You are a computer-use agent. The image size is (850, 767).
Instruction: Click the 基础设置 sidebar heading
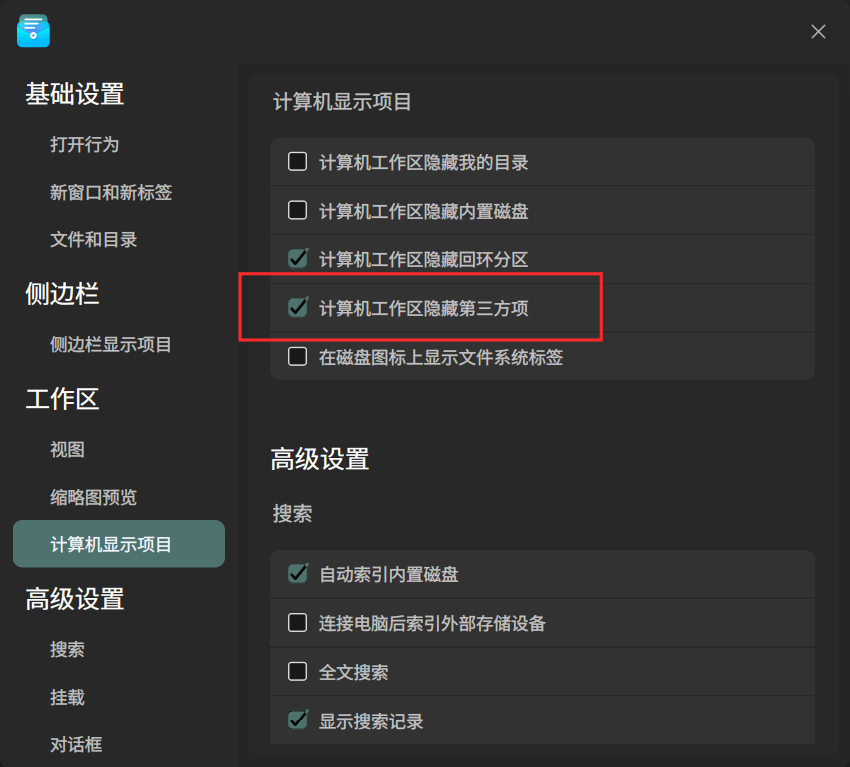(x=75, y=94)
